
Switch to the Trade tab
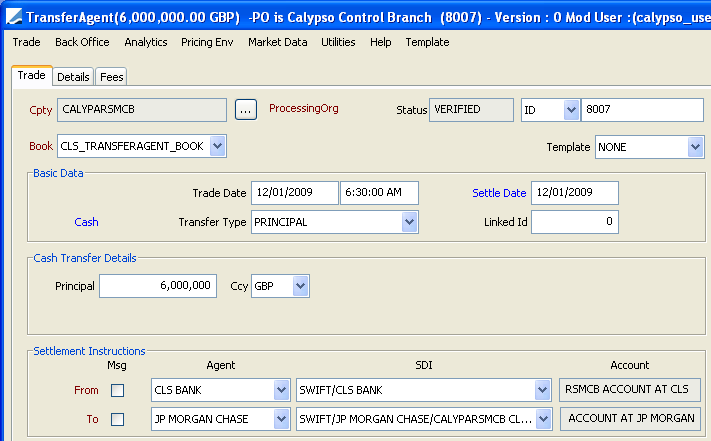click(32, 75)
